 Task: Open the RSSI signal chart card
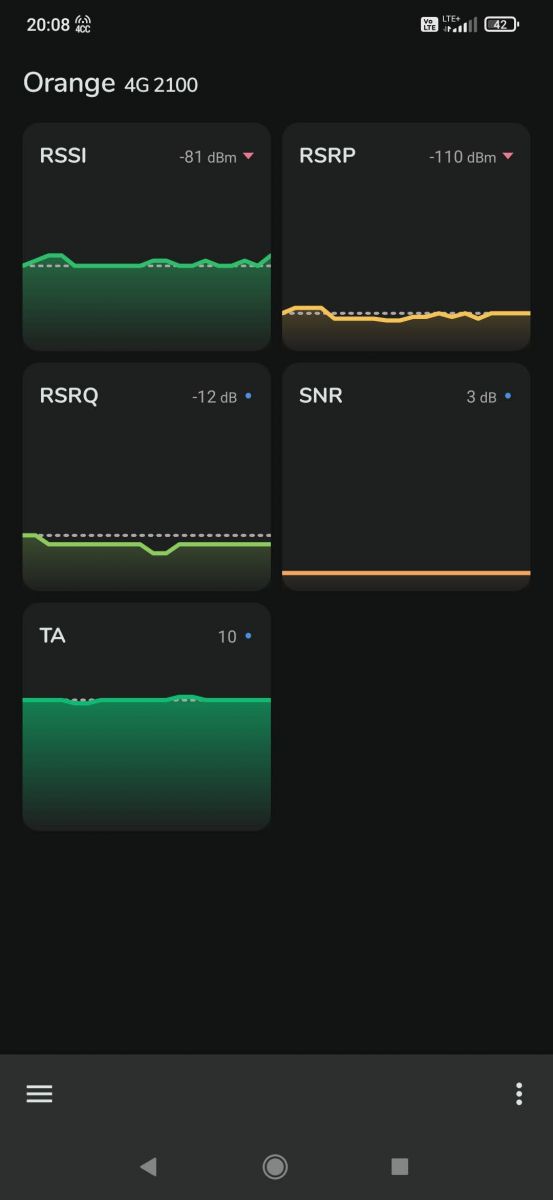147,237
